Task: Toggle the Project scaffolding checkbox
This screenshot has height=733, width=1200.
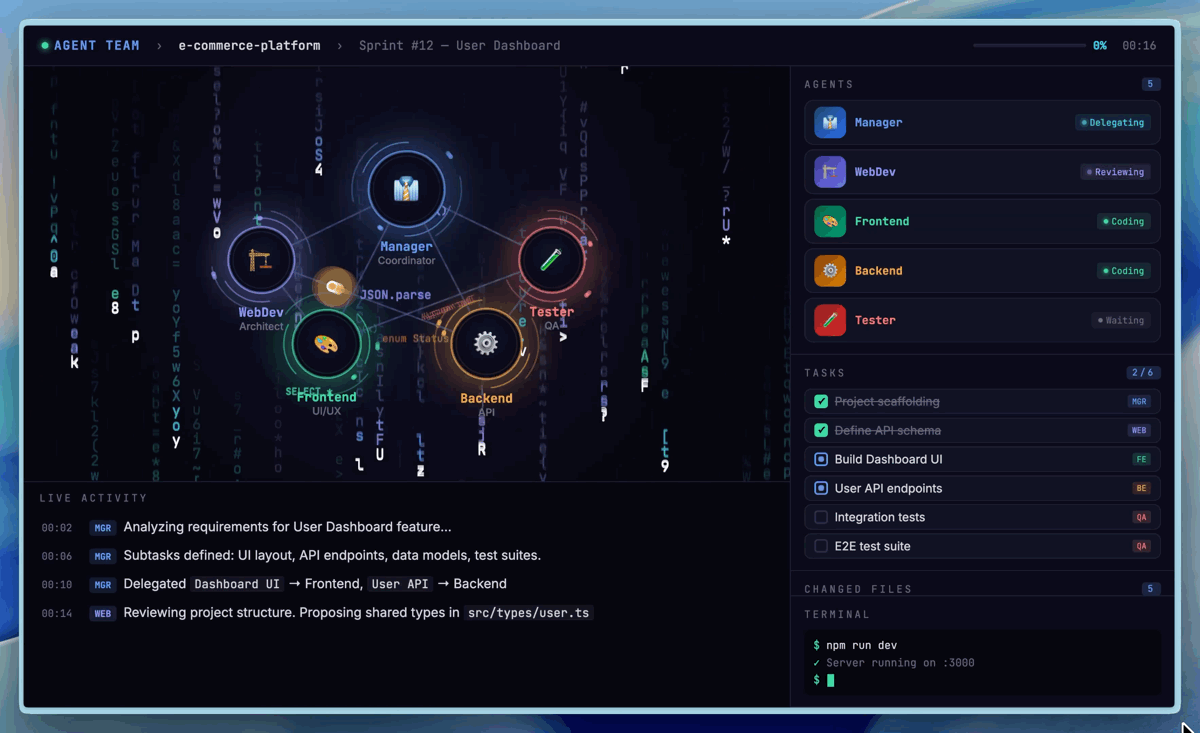Action: pos(821,401)
